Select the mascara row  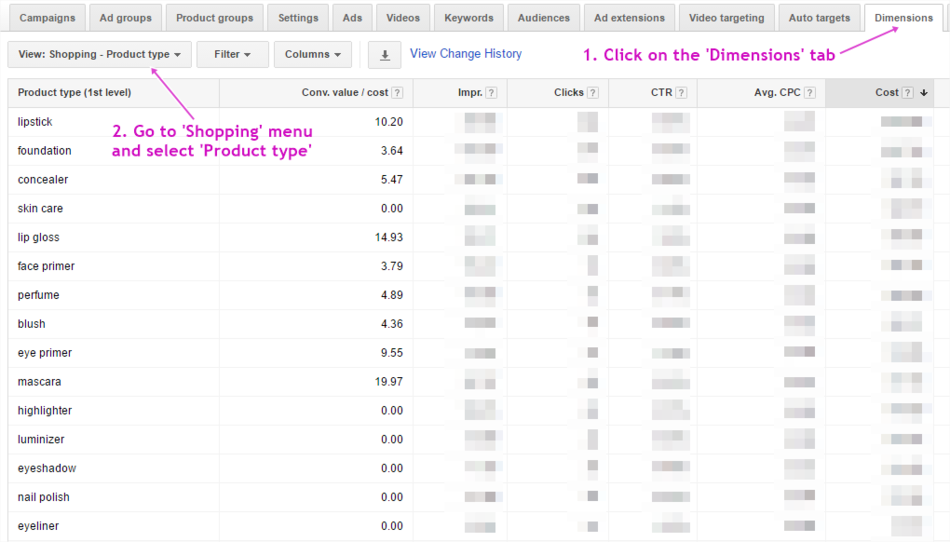pos(39,382)
